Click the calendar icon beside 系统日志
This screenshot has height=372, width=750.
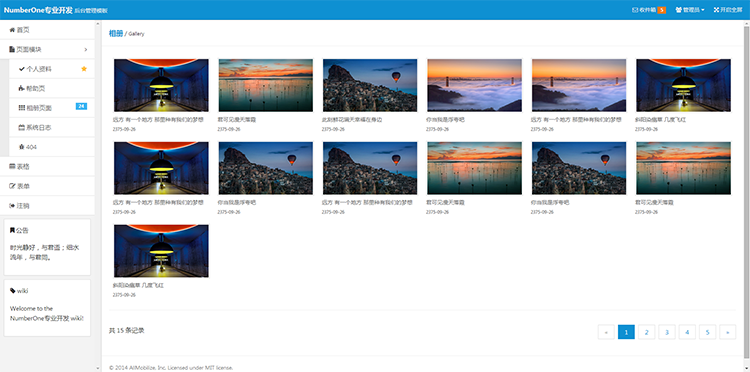[x=22, y=128]
